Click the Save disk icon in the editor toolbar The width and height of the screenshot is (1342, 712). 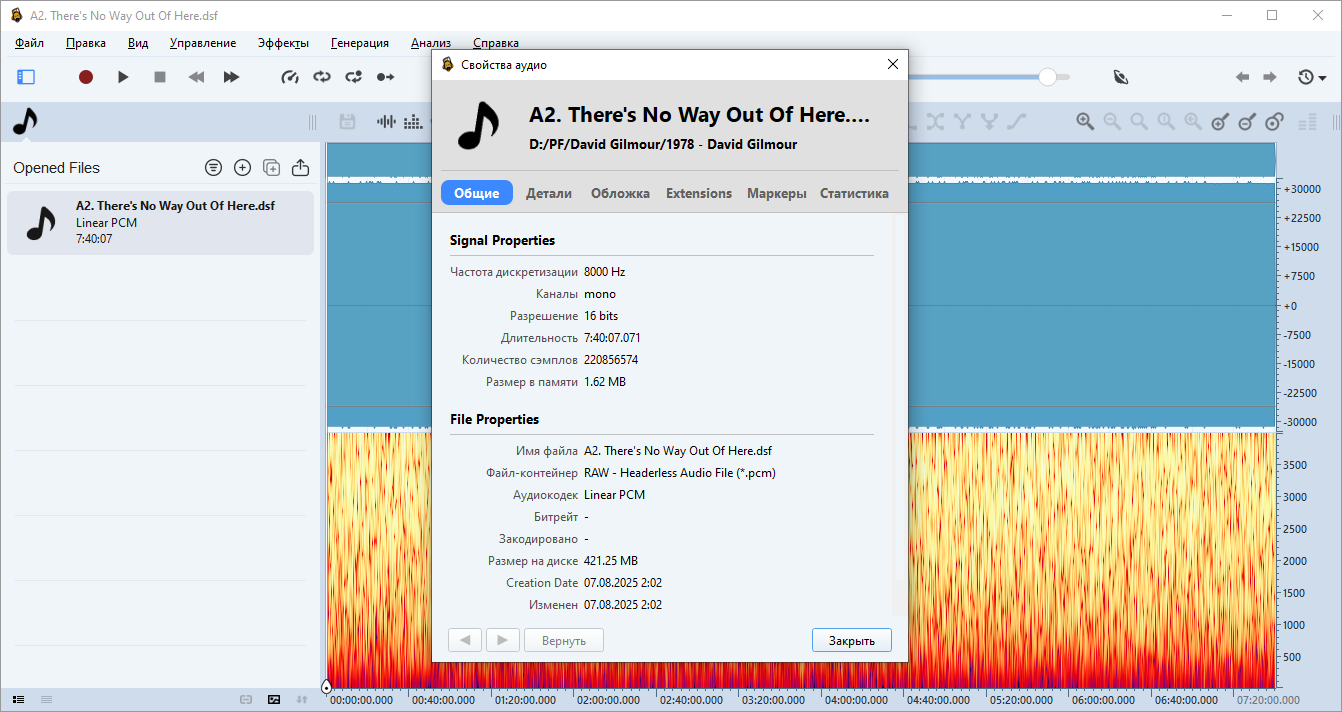pos(348,122)
